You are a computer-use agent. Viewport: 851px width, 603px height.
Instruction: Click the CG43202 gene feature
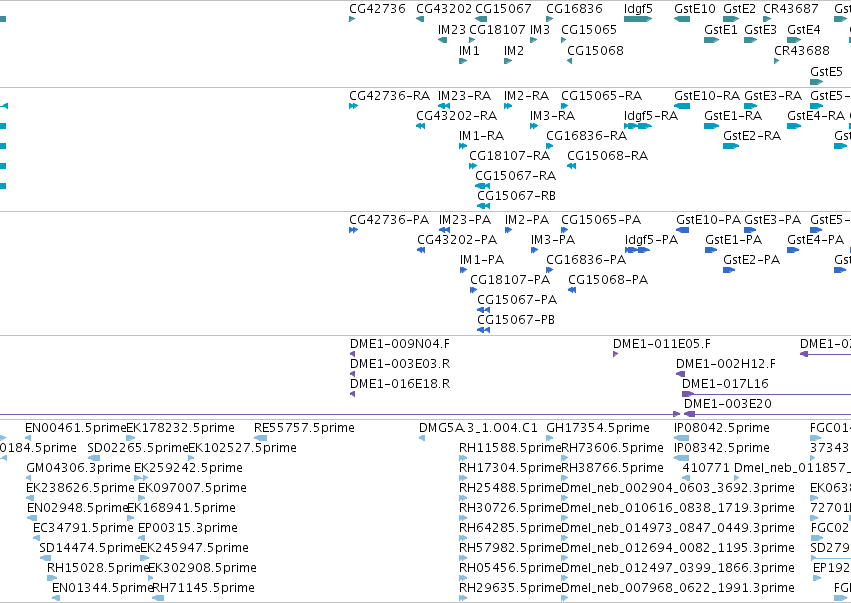tap(420, 19)
